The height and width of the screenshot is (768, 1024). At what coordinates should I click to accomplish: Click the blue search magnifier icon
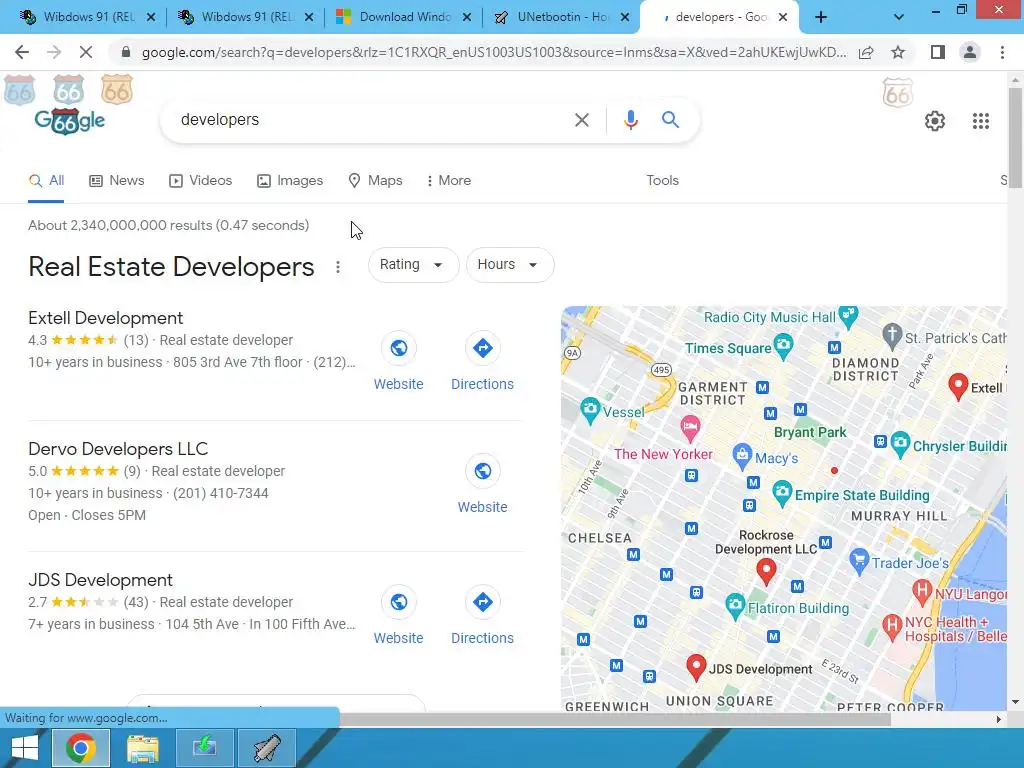tap(670, 120)
